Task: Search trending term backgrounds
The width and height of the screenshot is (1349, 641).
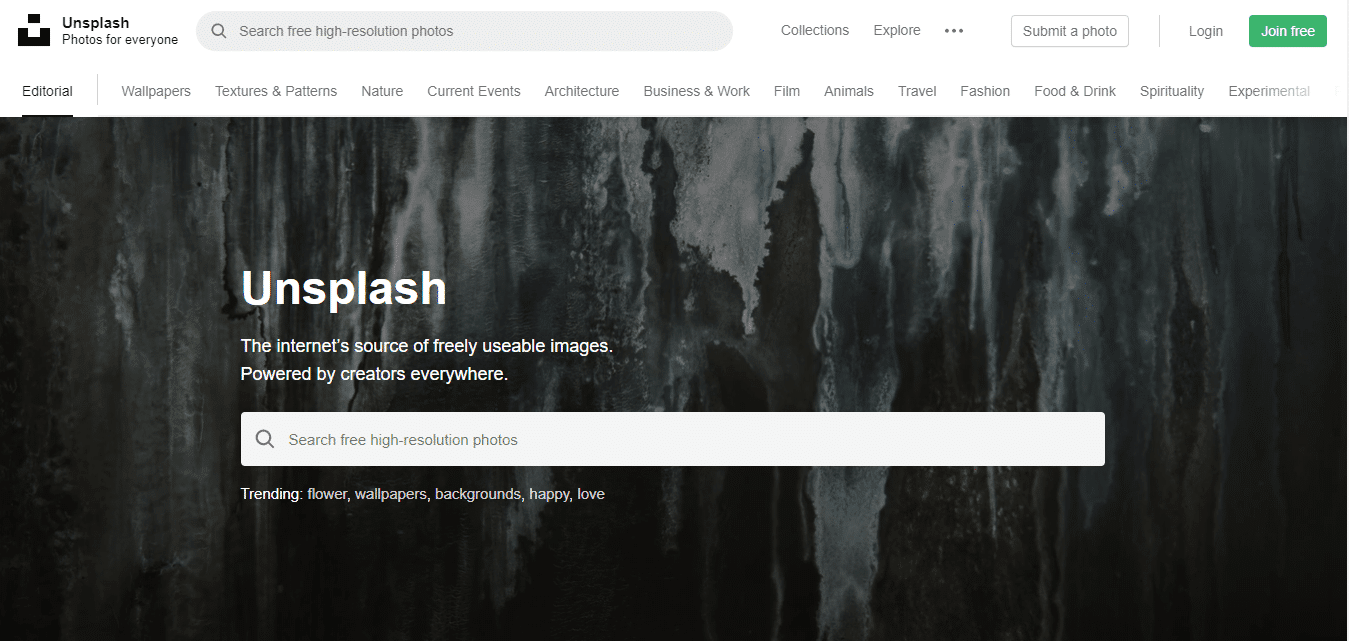Action: tap(478, 494)
